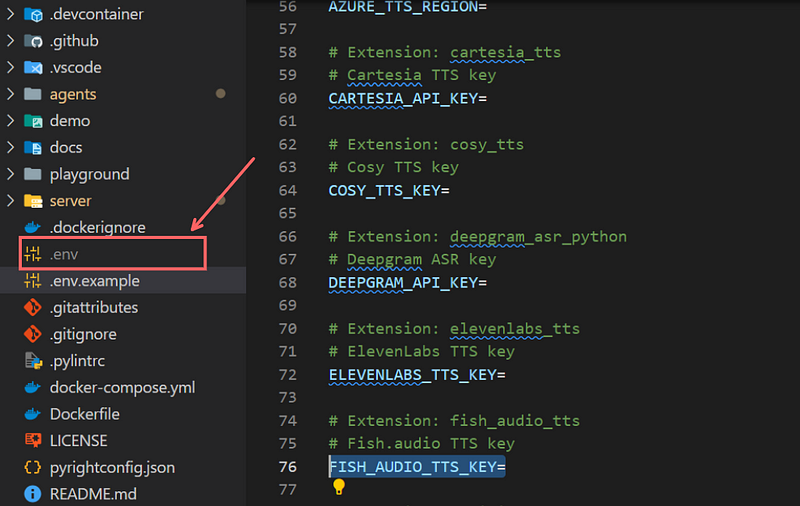Click the COSY_TTS_KEY= line
The width and height of the screenshot is (800, 506).
389,190
